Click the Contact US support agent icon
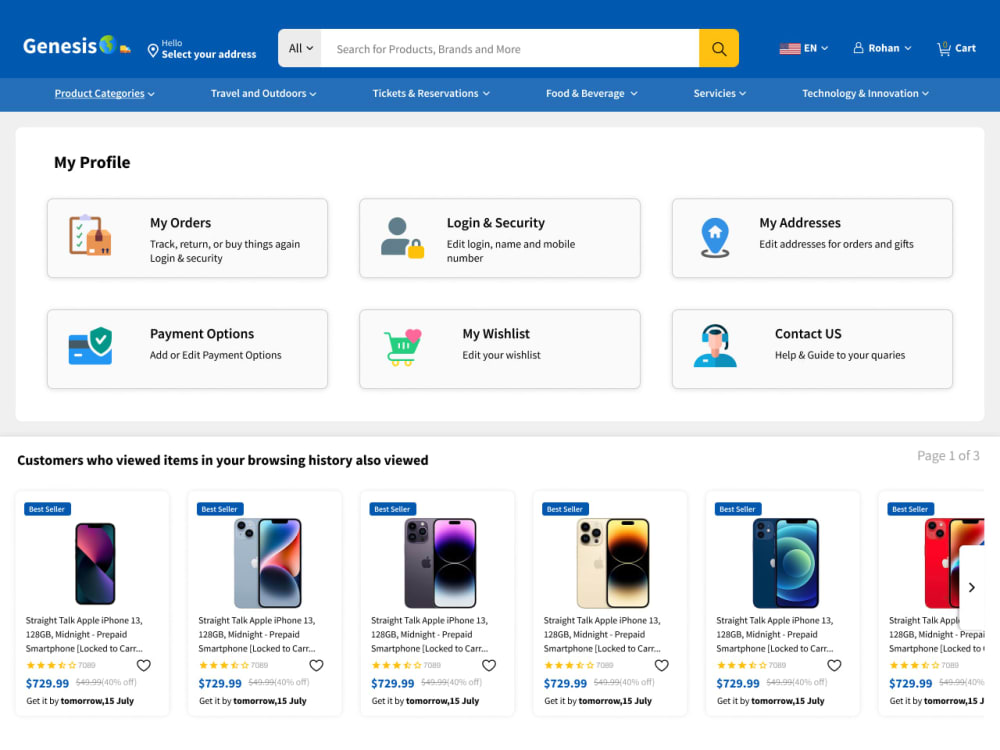The height and width of the screenshot is (750, 1000). click(715, 346)
